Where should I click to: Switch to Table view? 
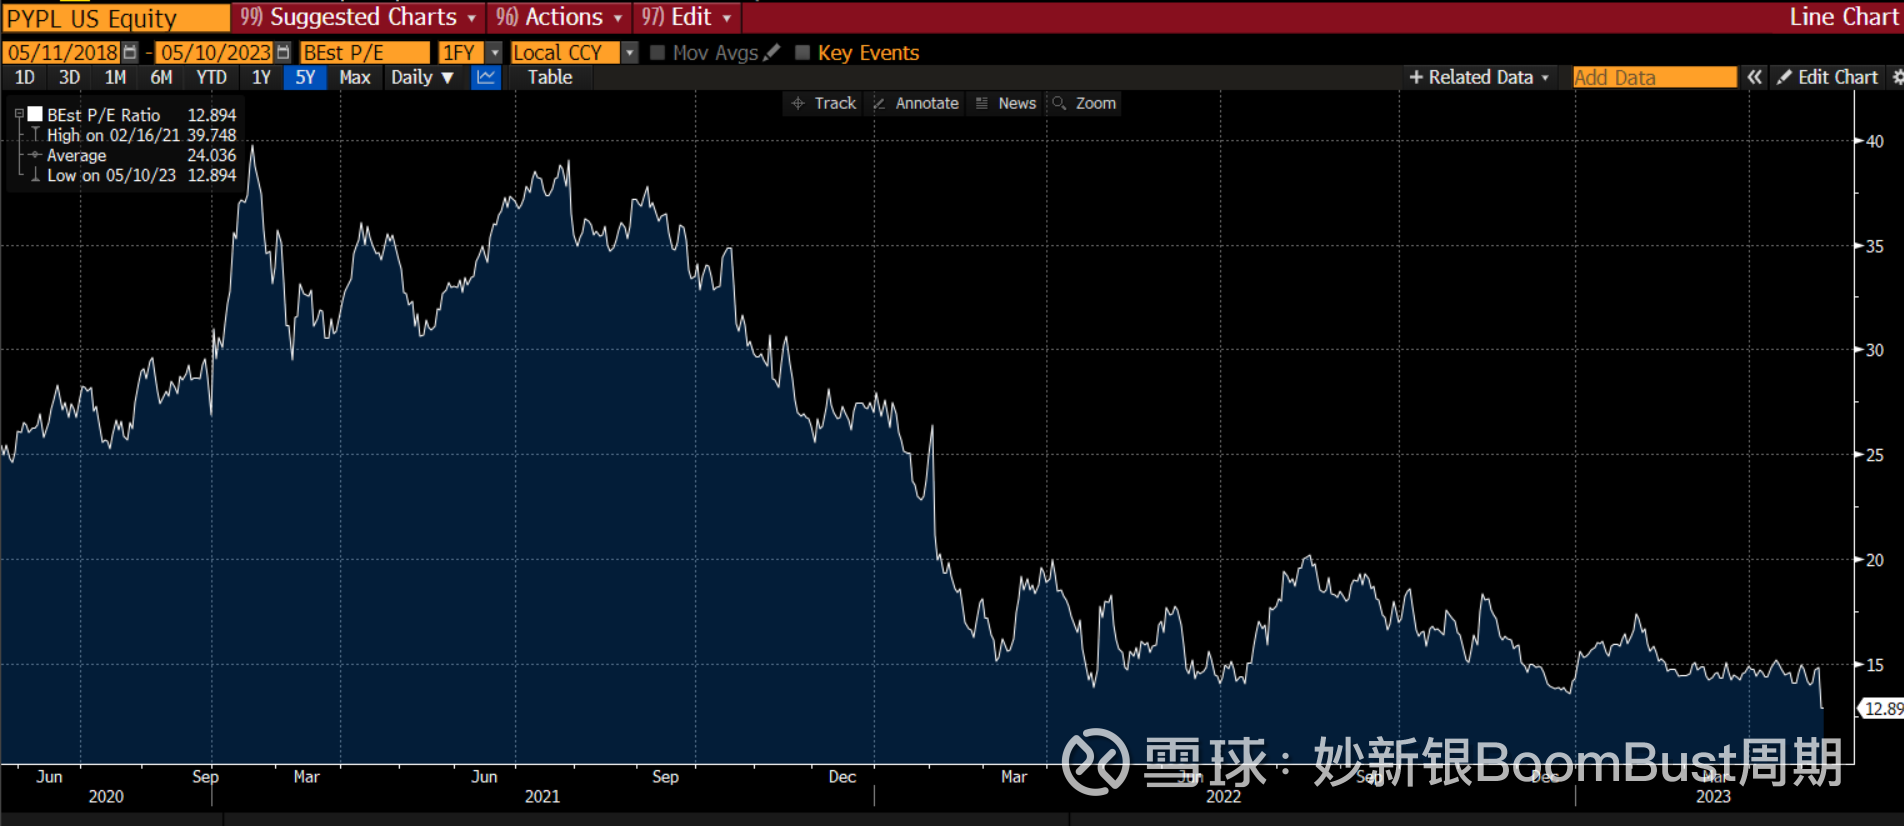(550, 77)
